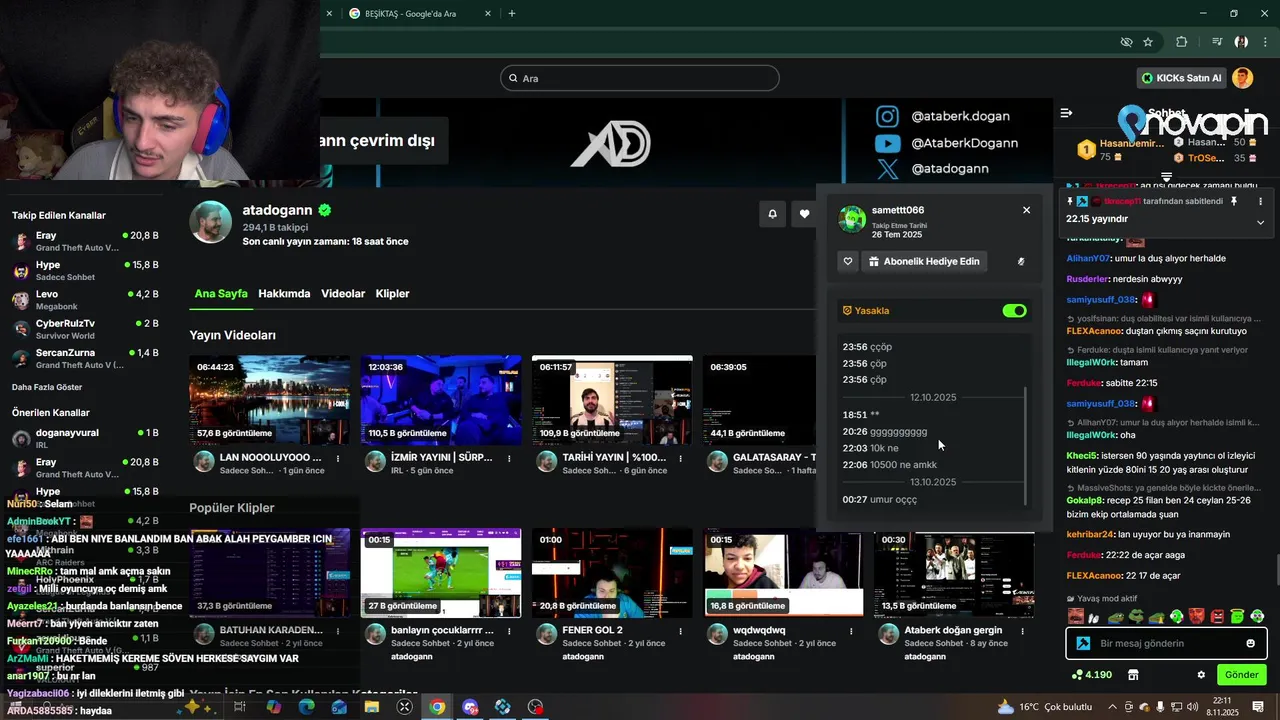Open the Klipler tab
Image resolution: width=1280 pixels, height=720 pixels.
coord(392,294)
